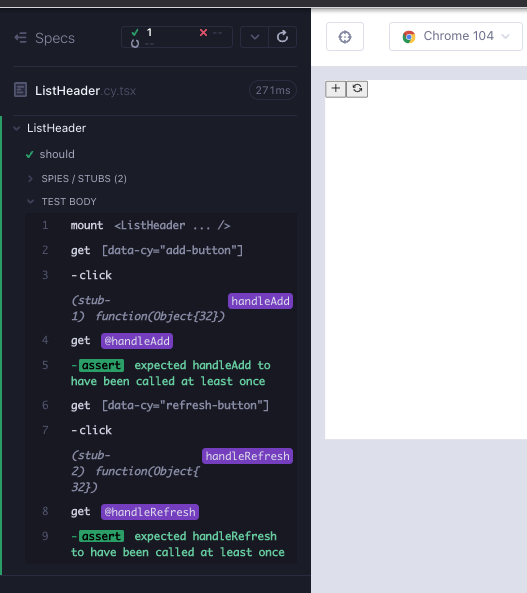Click the plus add button in preview
The image size is (527, 593).
tap(336, 89)
